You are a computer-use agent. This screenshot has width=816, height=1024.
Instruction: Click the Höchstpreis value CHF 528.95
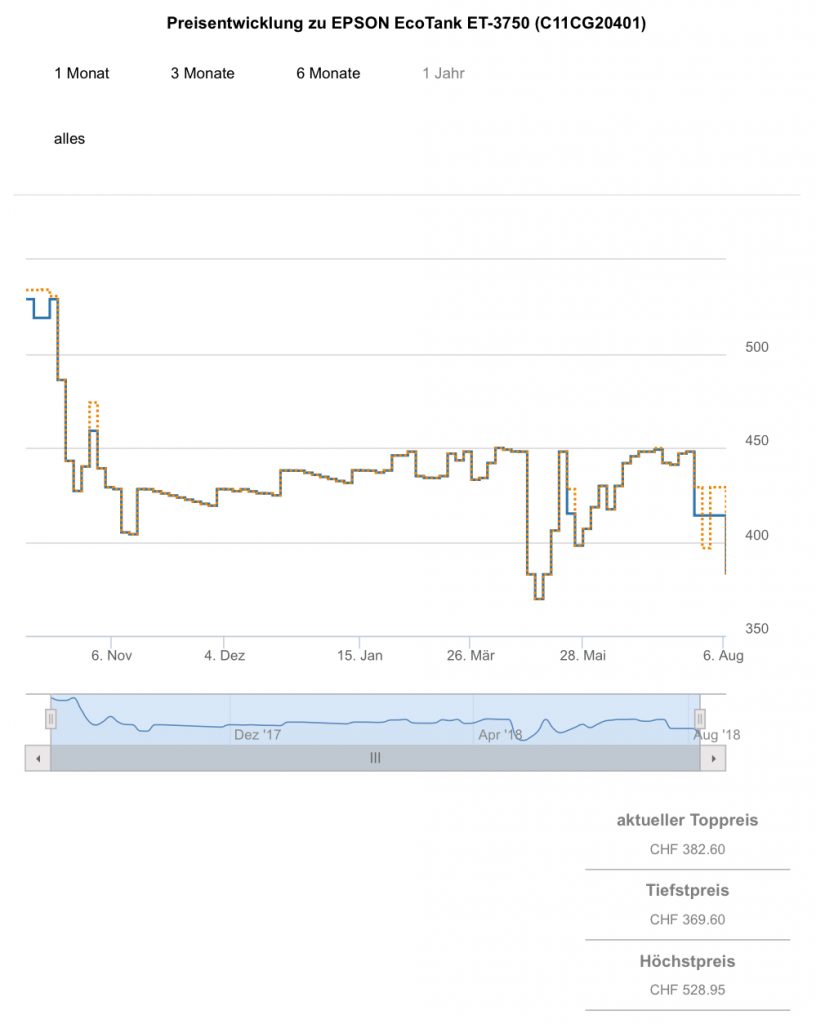pyautogui.click(x=687, y=990)
